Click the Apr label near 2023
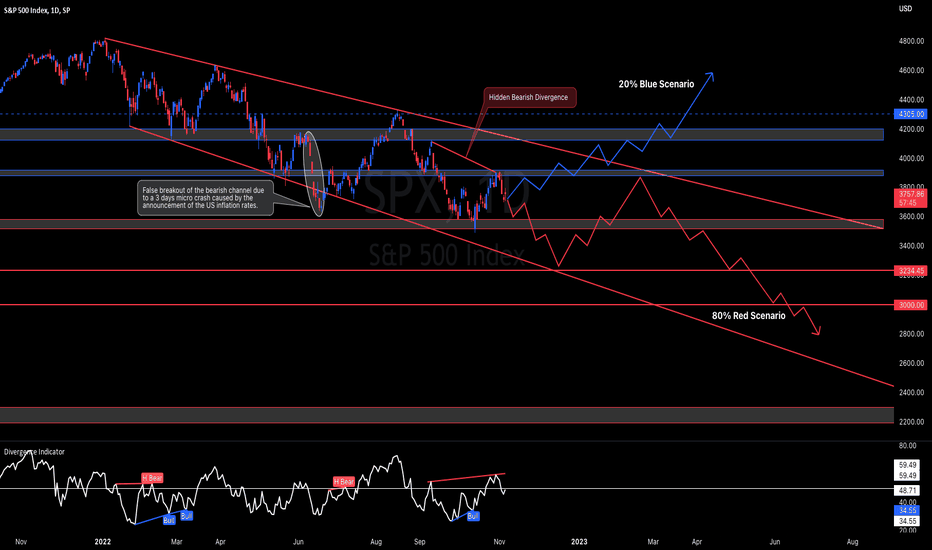 [x=697, y=542]
